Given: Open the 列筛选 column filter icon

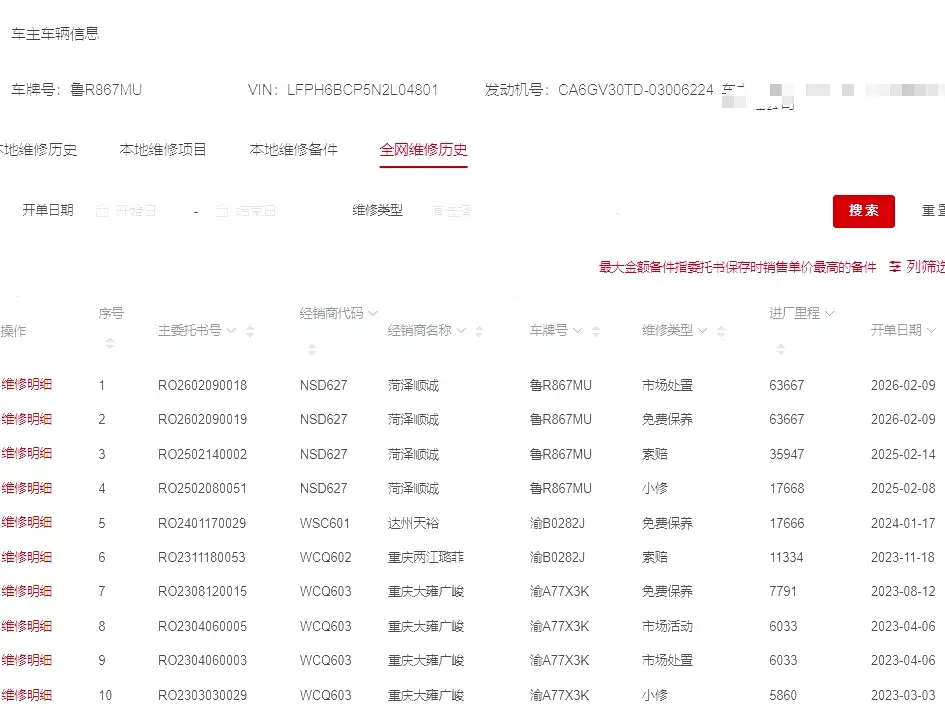Looking at the screenshot, I should pyautogui.click(x=895, y=267).
